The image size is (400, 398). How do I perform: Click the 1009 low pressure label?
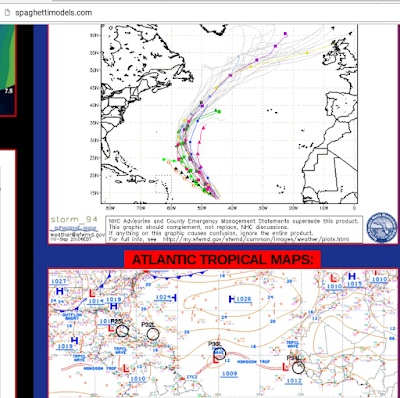click(x=229, y=374)
